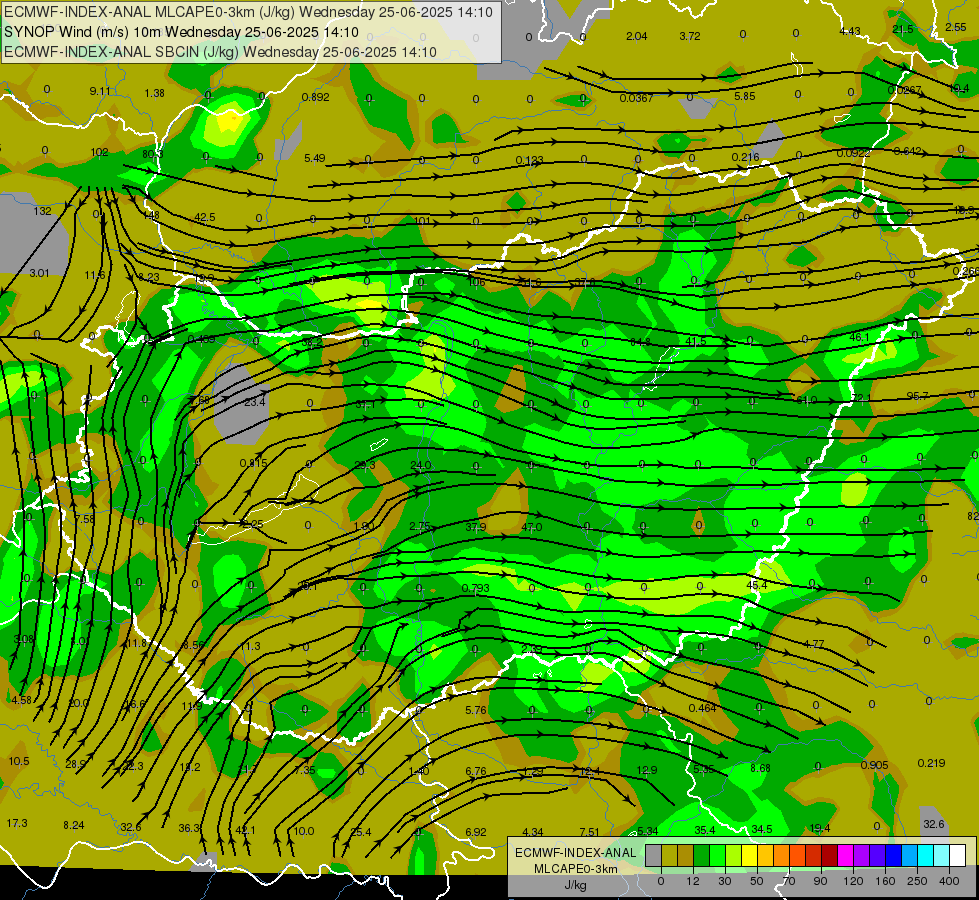979x900 pixels.
Task: Click the ECMWF-INDEX-ANAL legend title
Action: [x=575, y=853]
